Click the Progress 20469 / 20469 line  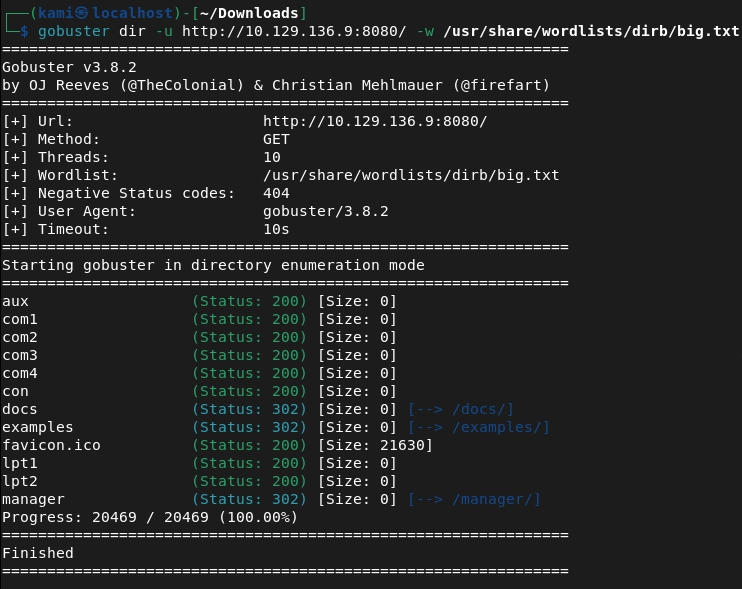pyautogui.click(x=150, y=517)
